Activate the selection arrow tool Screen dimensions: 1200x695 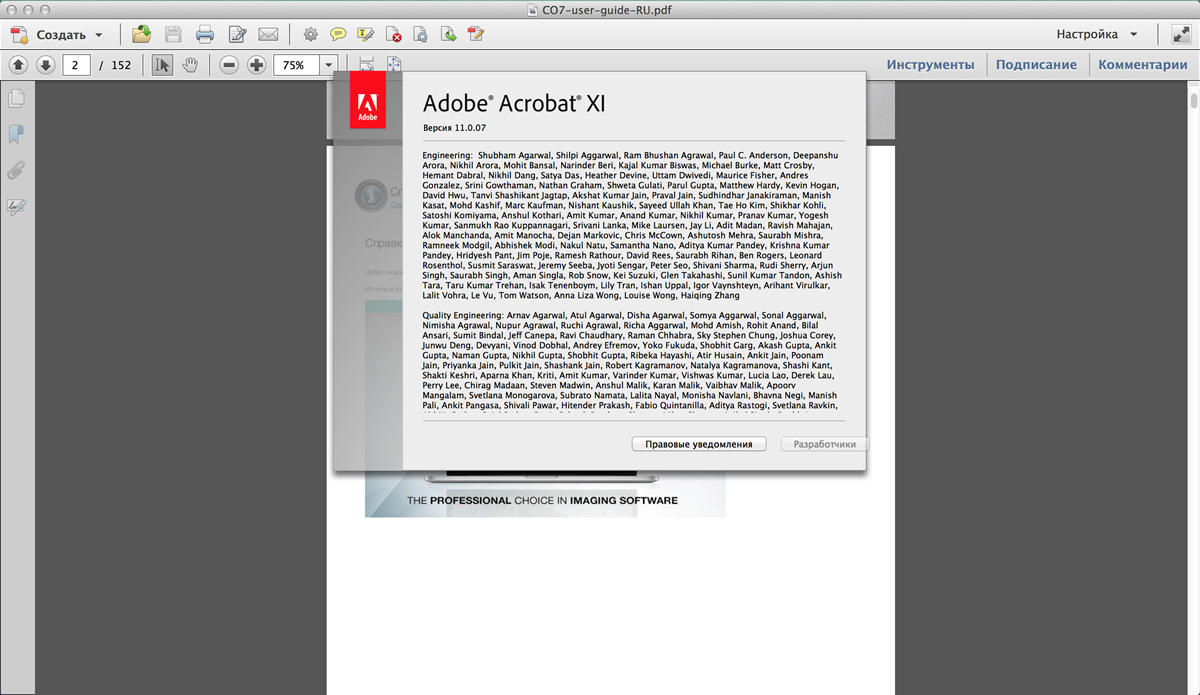coord(162,65)
